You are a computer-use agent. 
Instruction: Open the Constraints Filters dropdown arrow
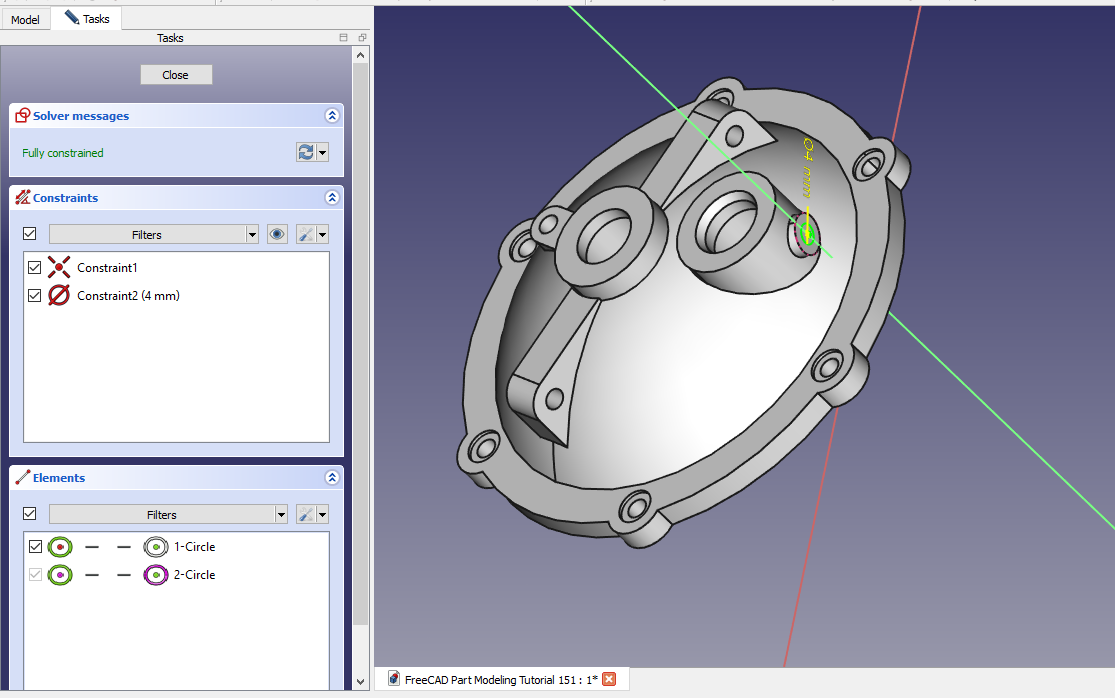(x=252, y=235)
